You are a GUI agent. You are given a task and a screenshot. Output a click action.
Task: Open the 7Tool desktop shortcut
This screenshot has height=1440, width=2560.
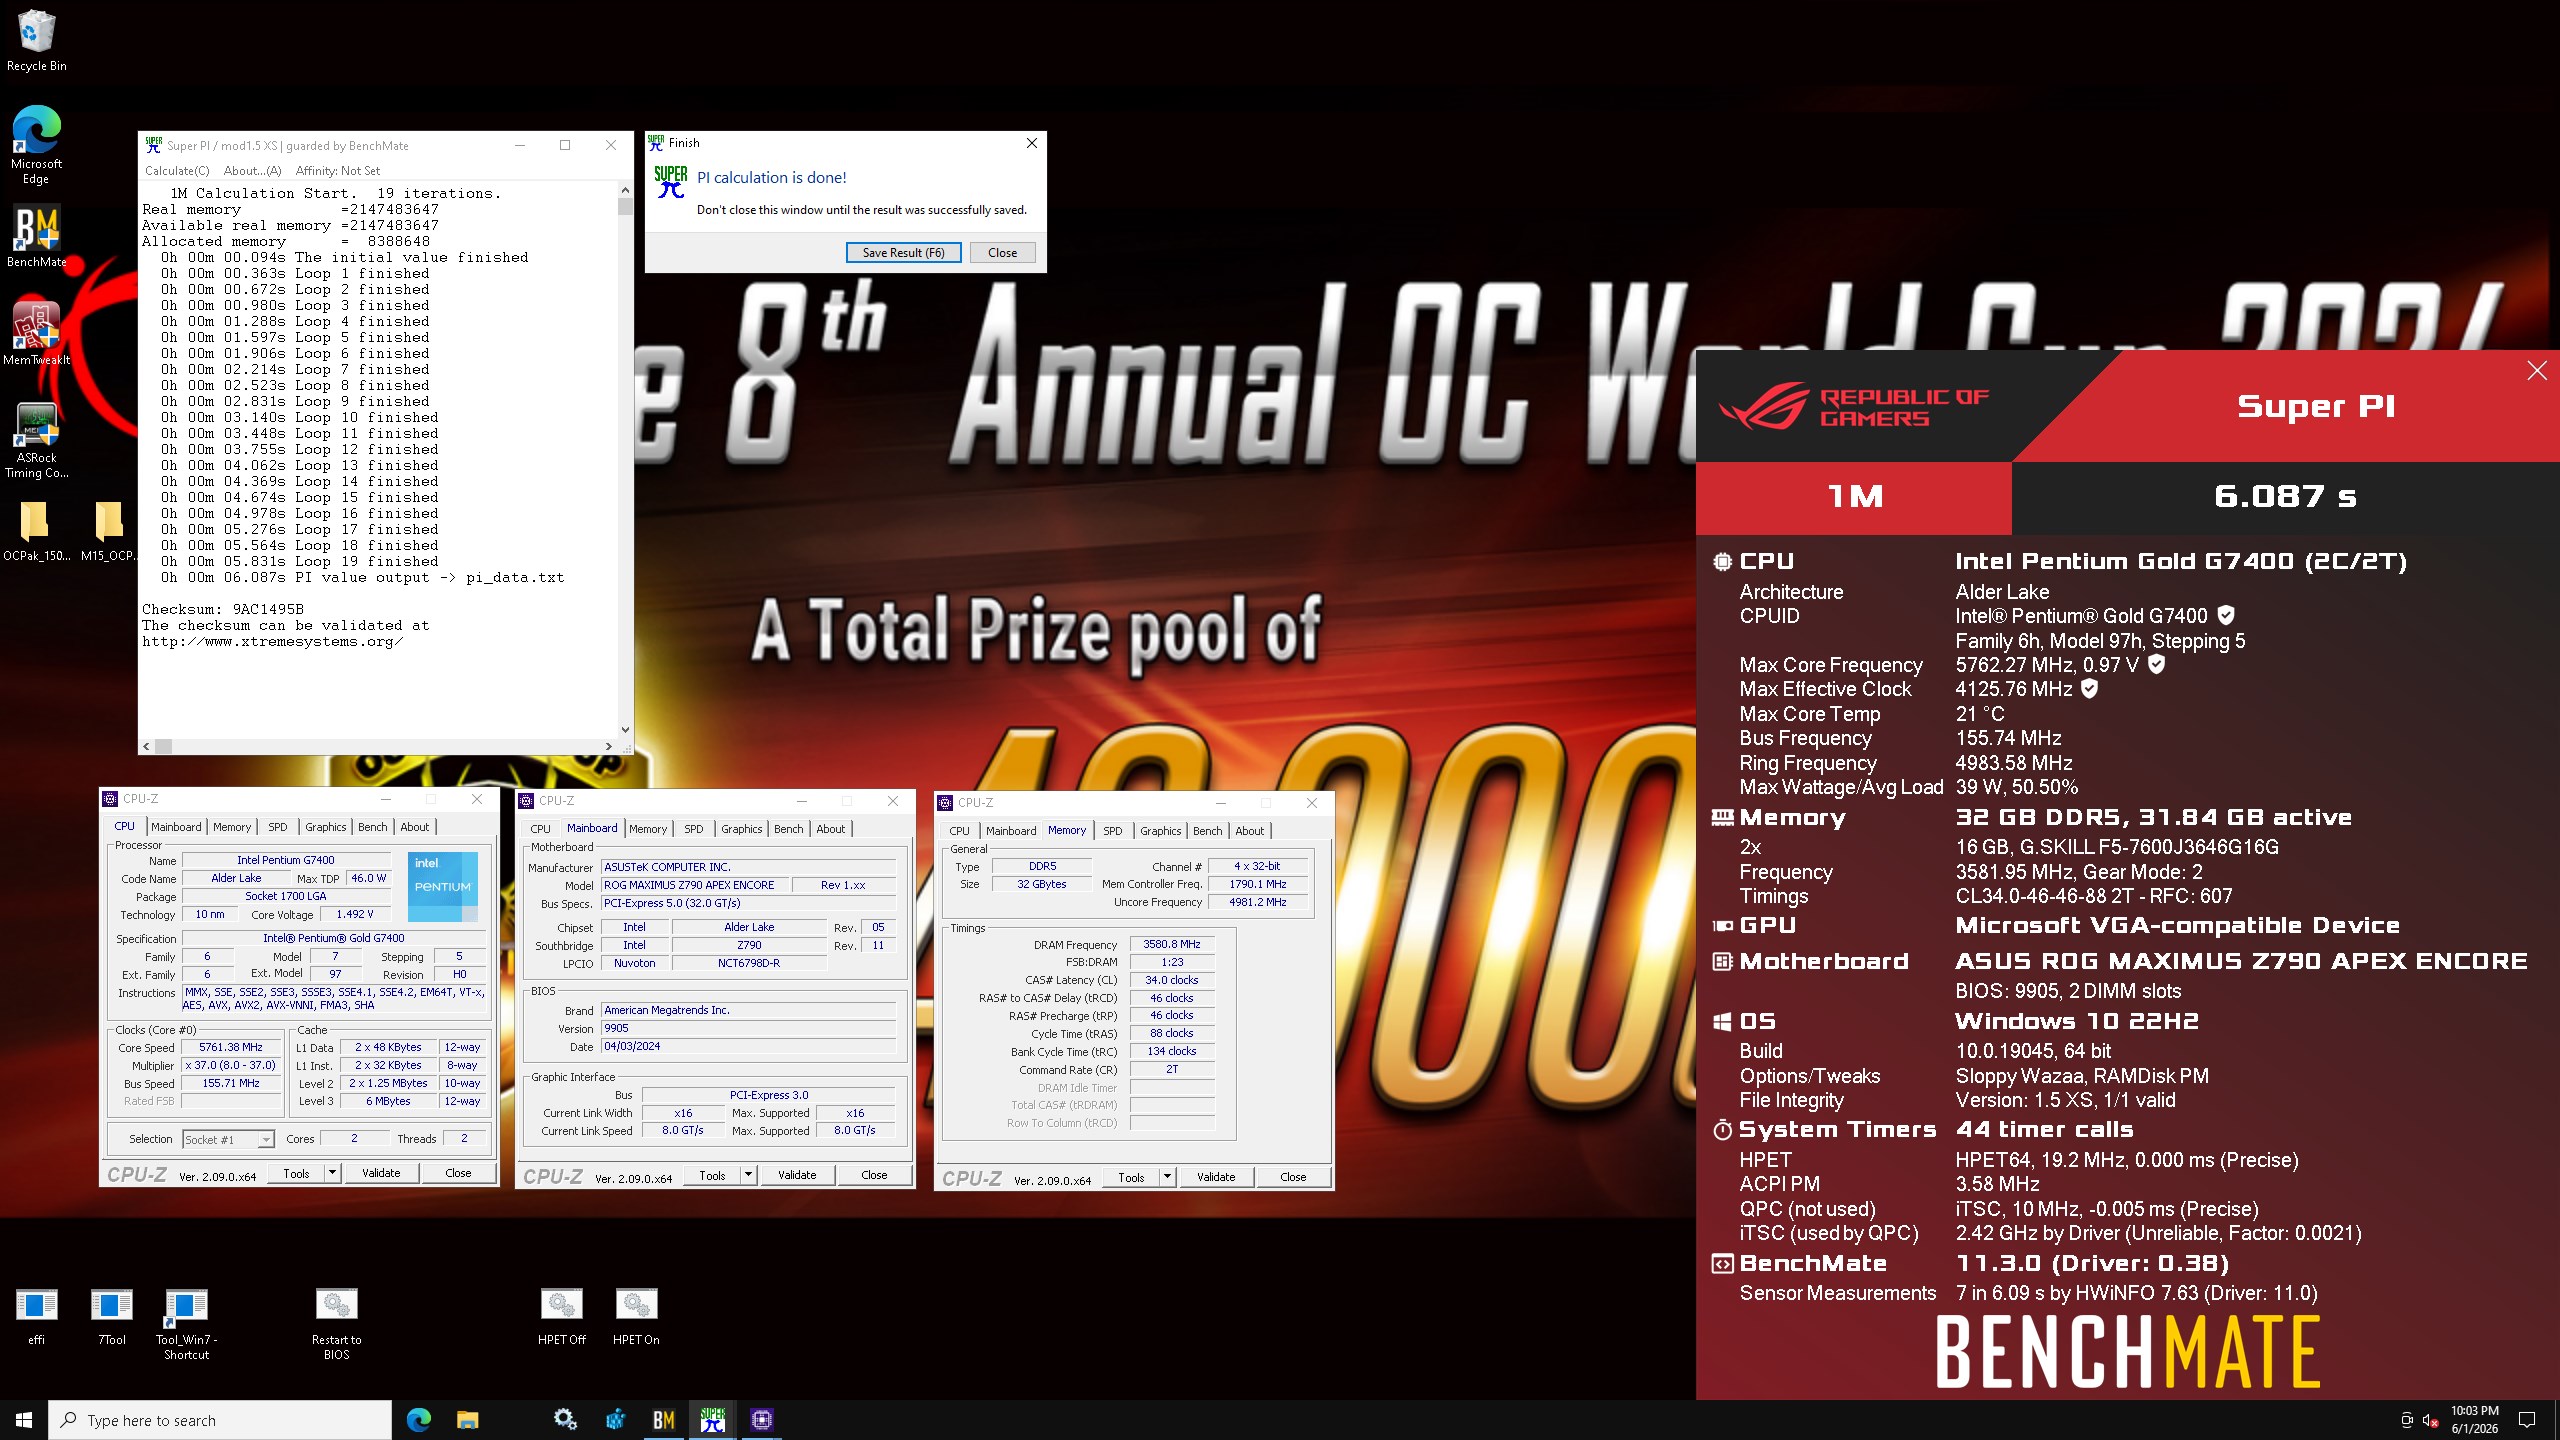112,1316
